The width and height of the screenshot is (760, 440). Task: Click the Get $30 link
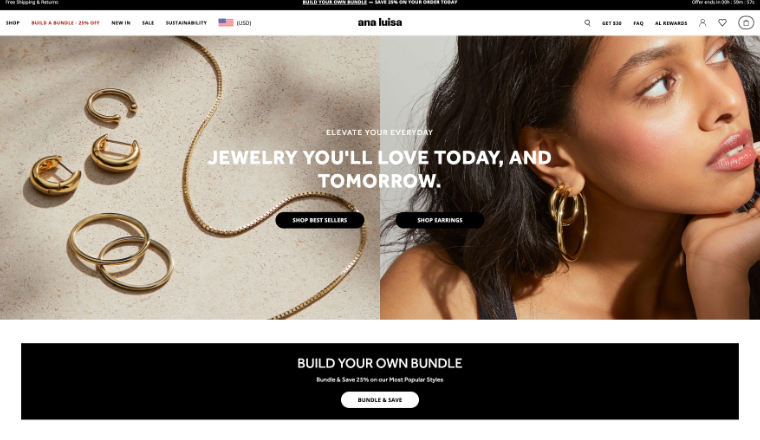point(612,23)
